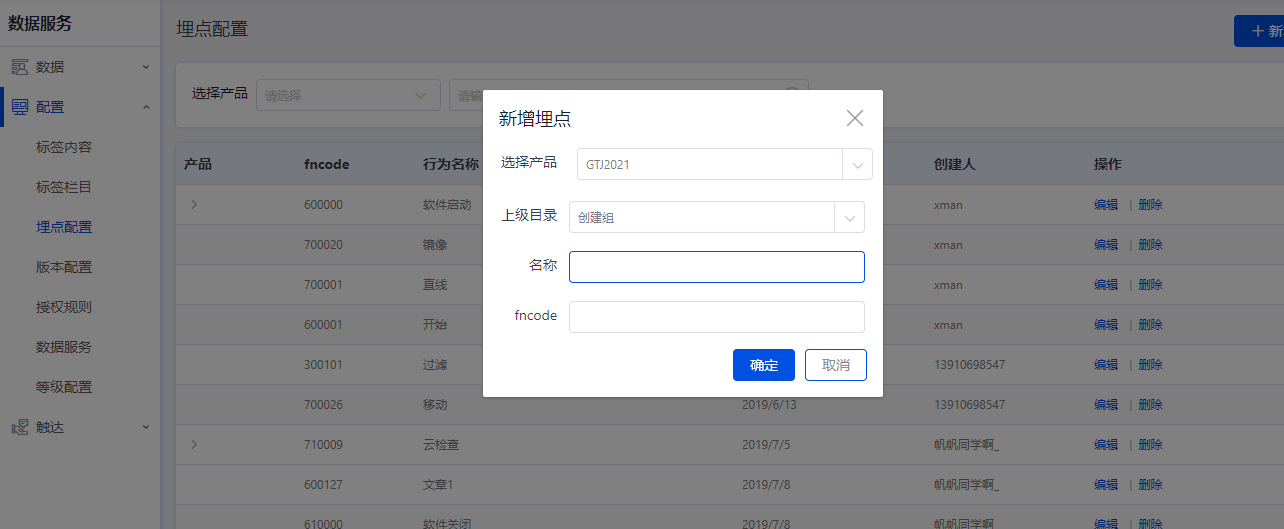Click 删除 link for the 过滤 row
The image size is (1284, 529).
pyautogui.click(x=1150, y=365)
